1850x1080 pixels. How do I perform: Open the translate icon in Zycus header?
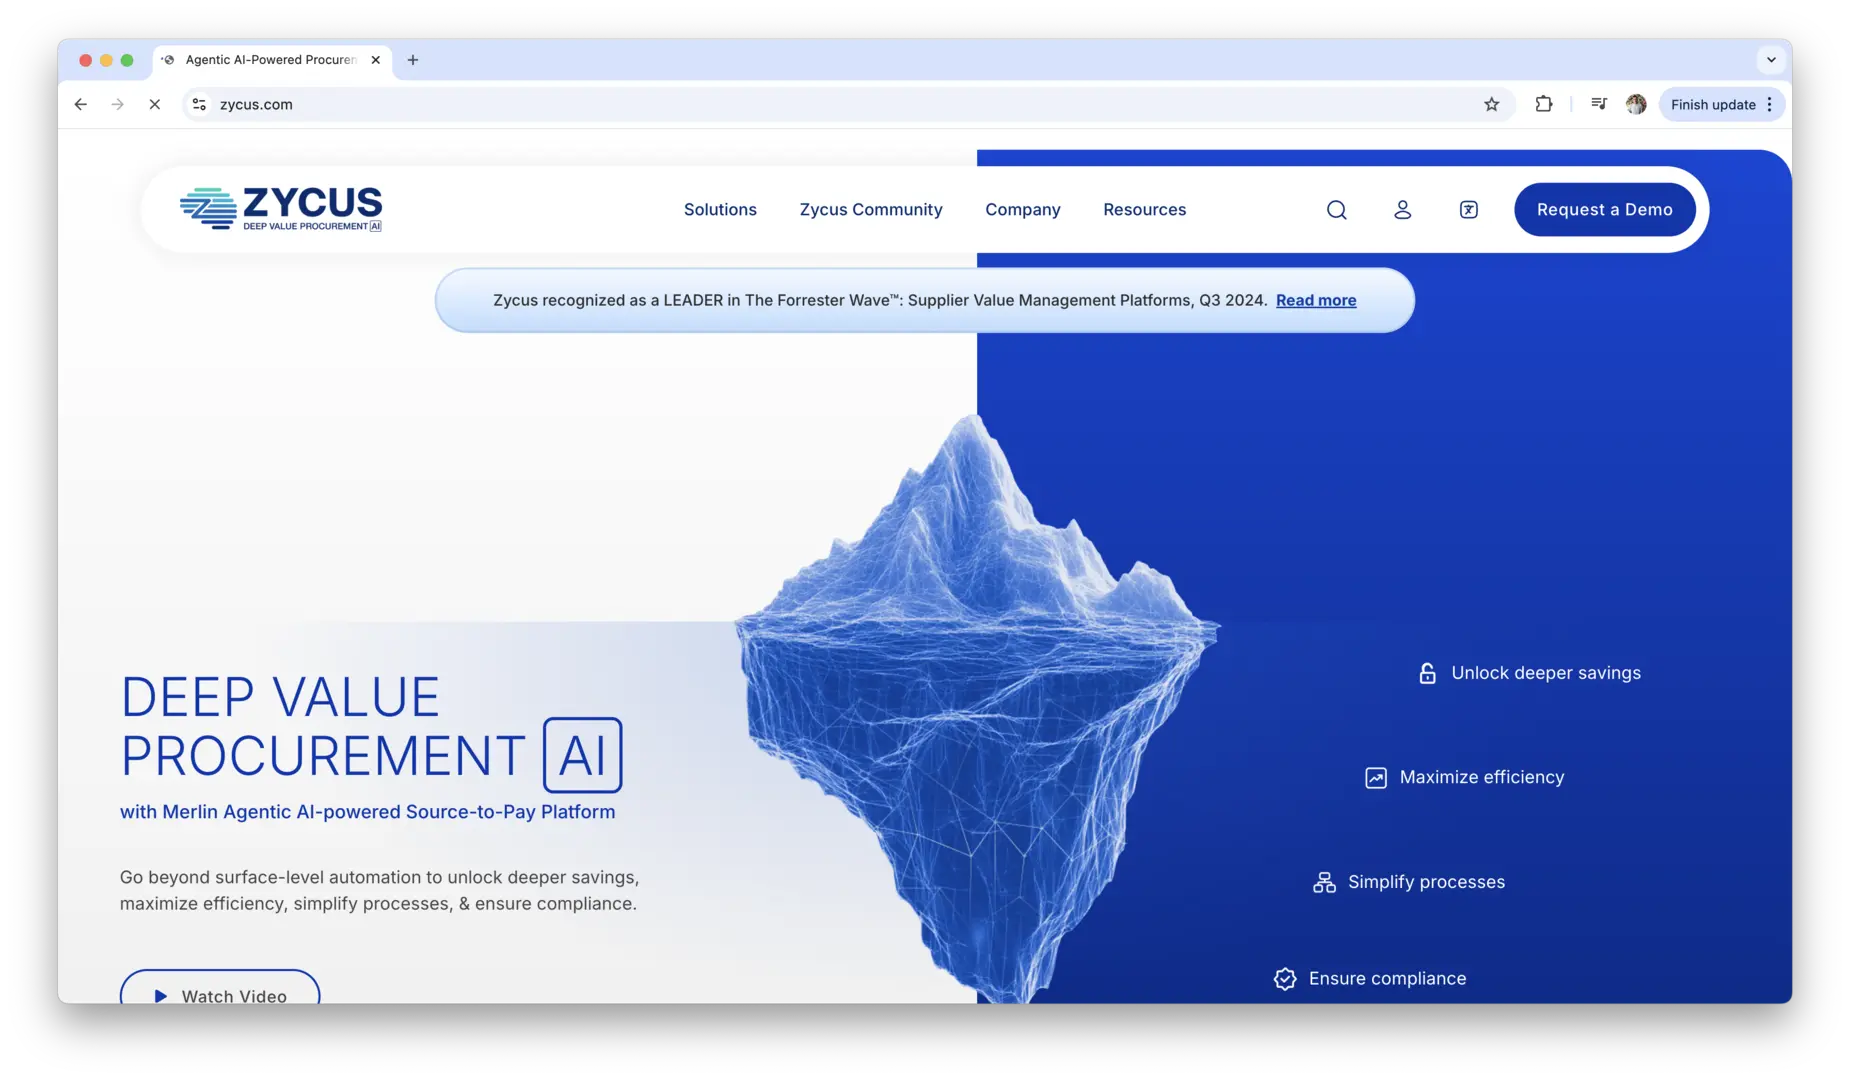coord(1468,210)
